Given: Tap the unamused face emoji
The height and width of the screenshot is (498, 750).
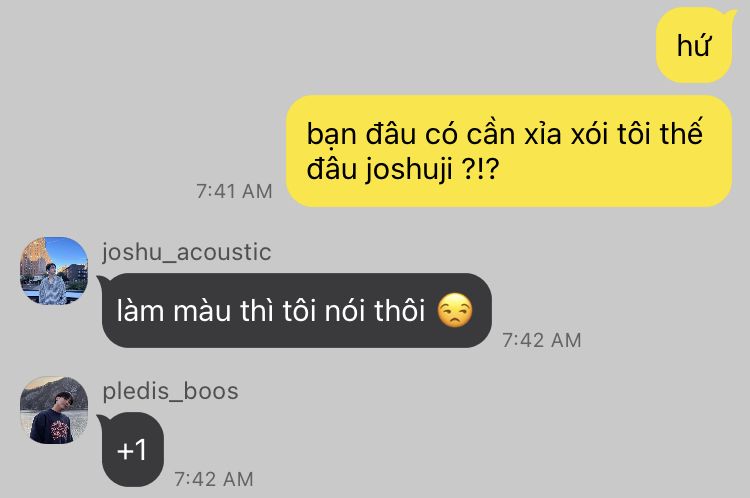Looking at the screenshot, I should click(455, 310).
